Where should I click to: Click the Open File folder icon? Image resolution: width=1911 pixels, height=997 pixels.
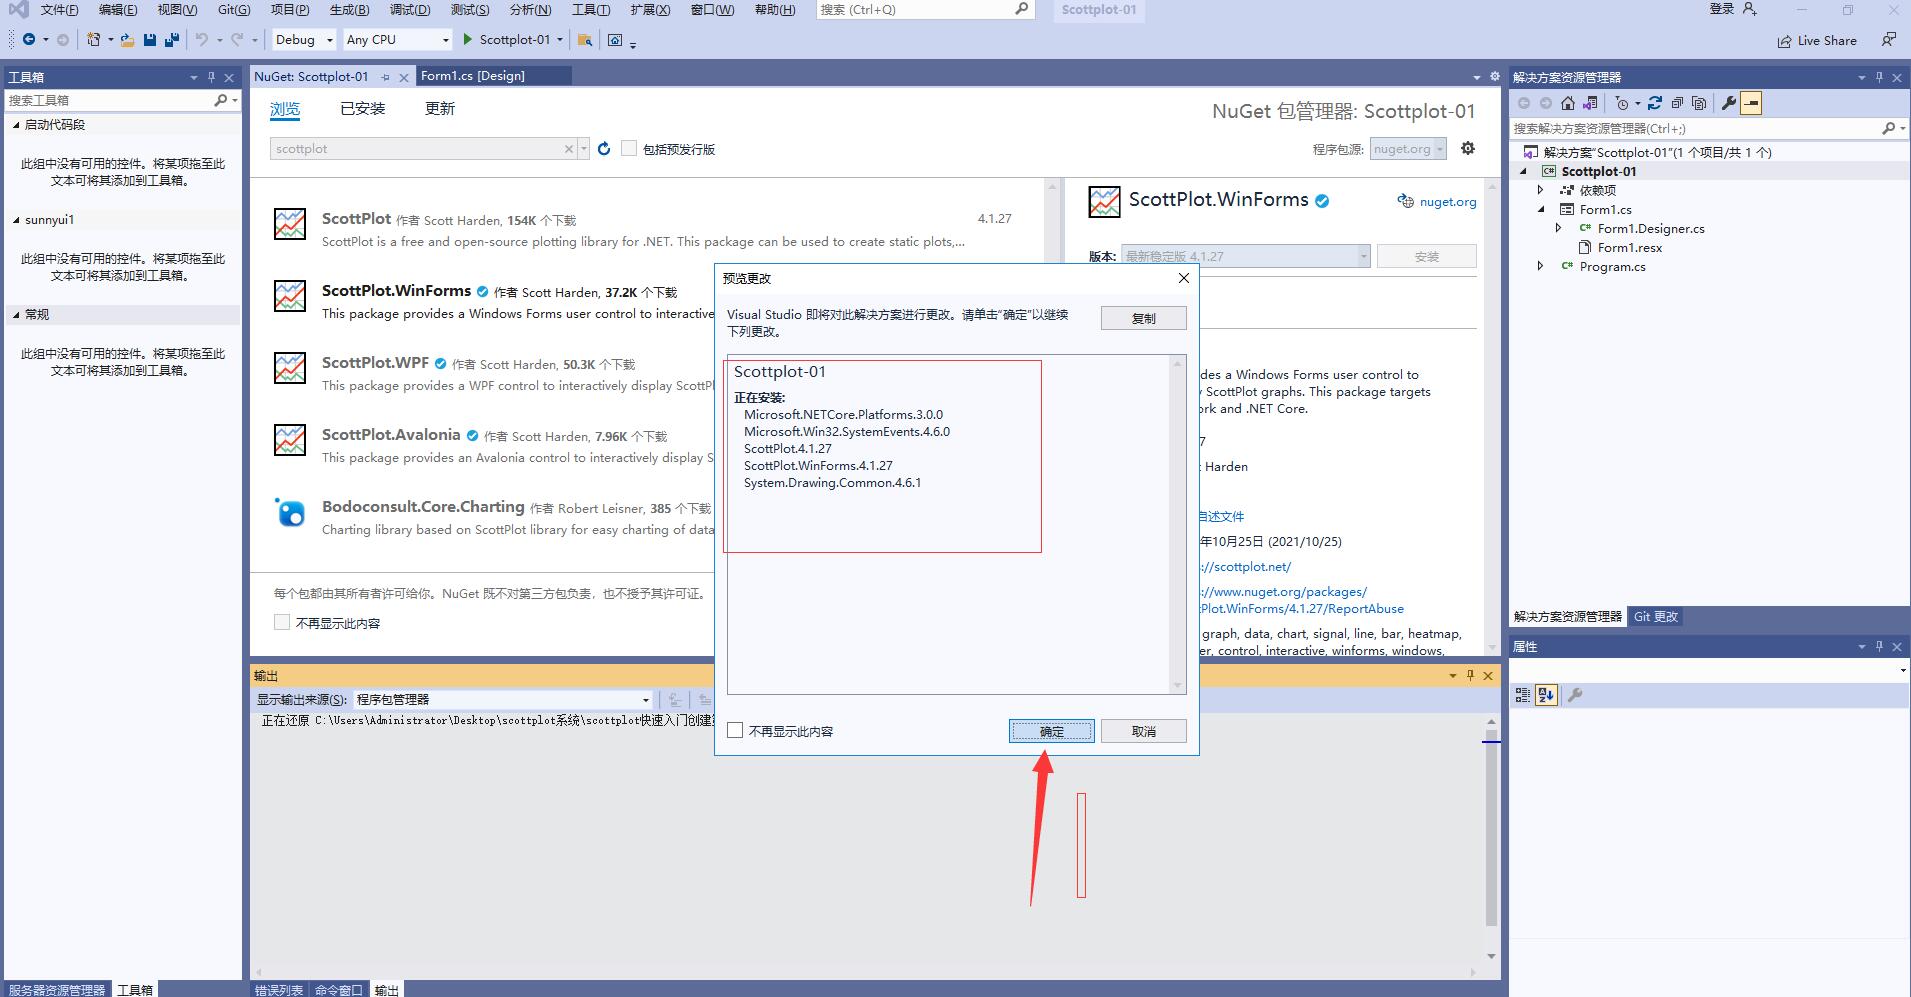(127, 40)
